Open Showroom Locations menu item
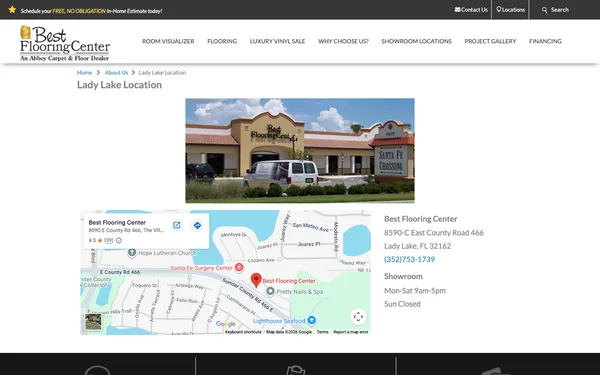600x375 pixels. (x=416, y=41)
